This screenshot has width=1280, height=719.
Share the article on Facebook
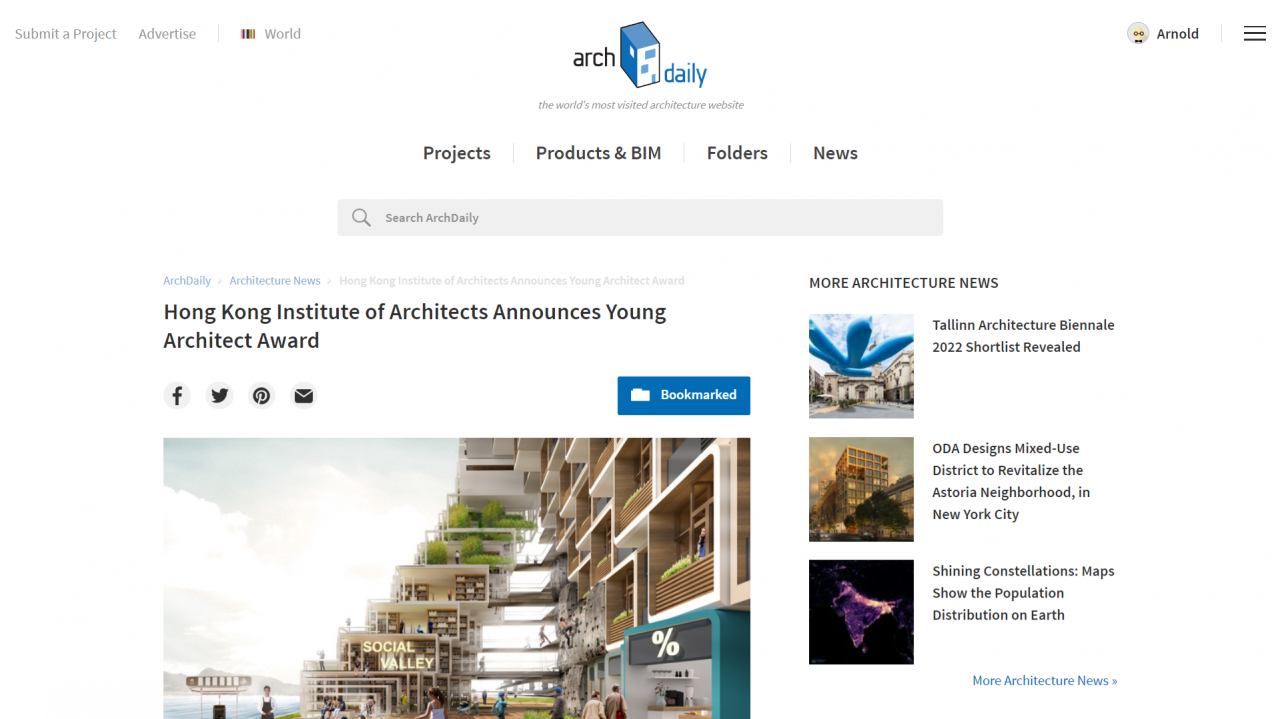[177, 396]
